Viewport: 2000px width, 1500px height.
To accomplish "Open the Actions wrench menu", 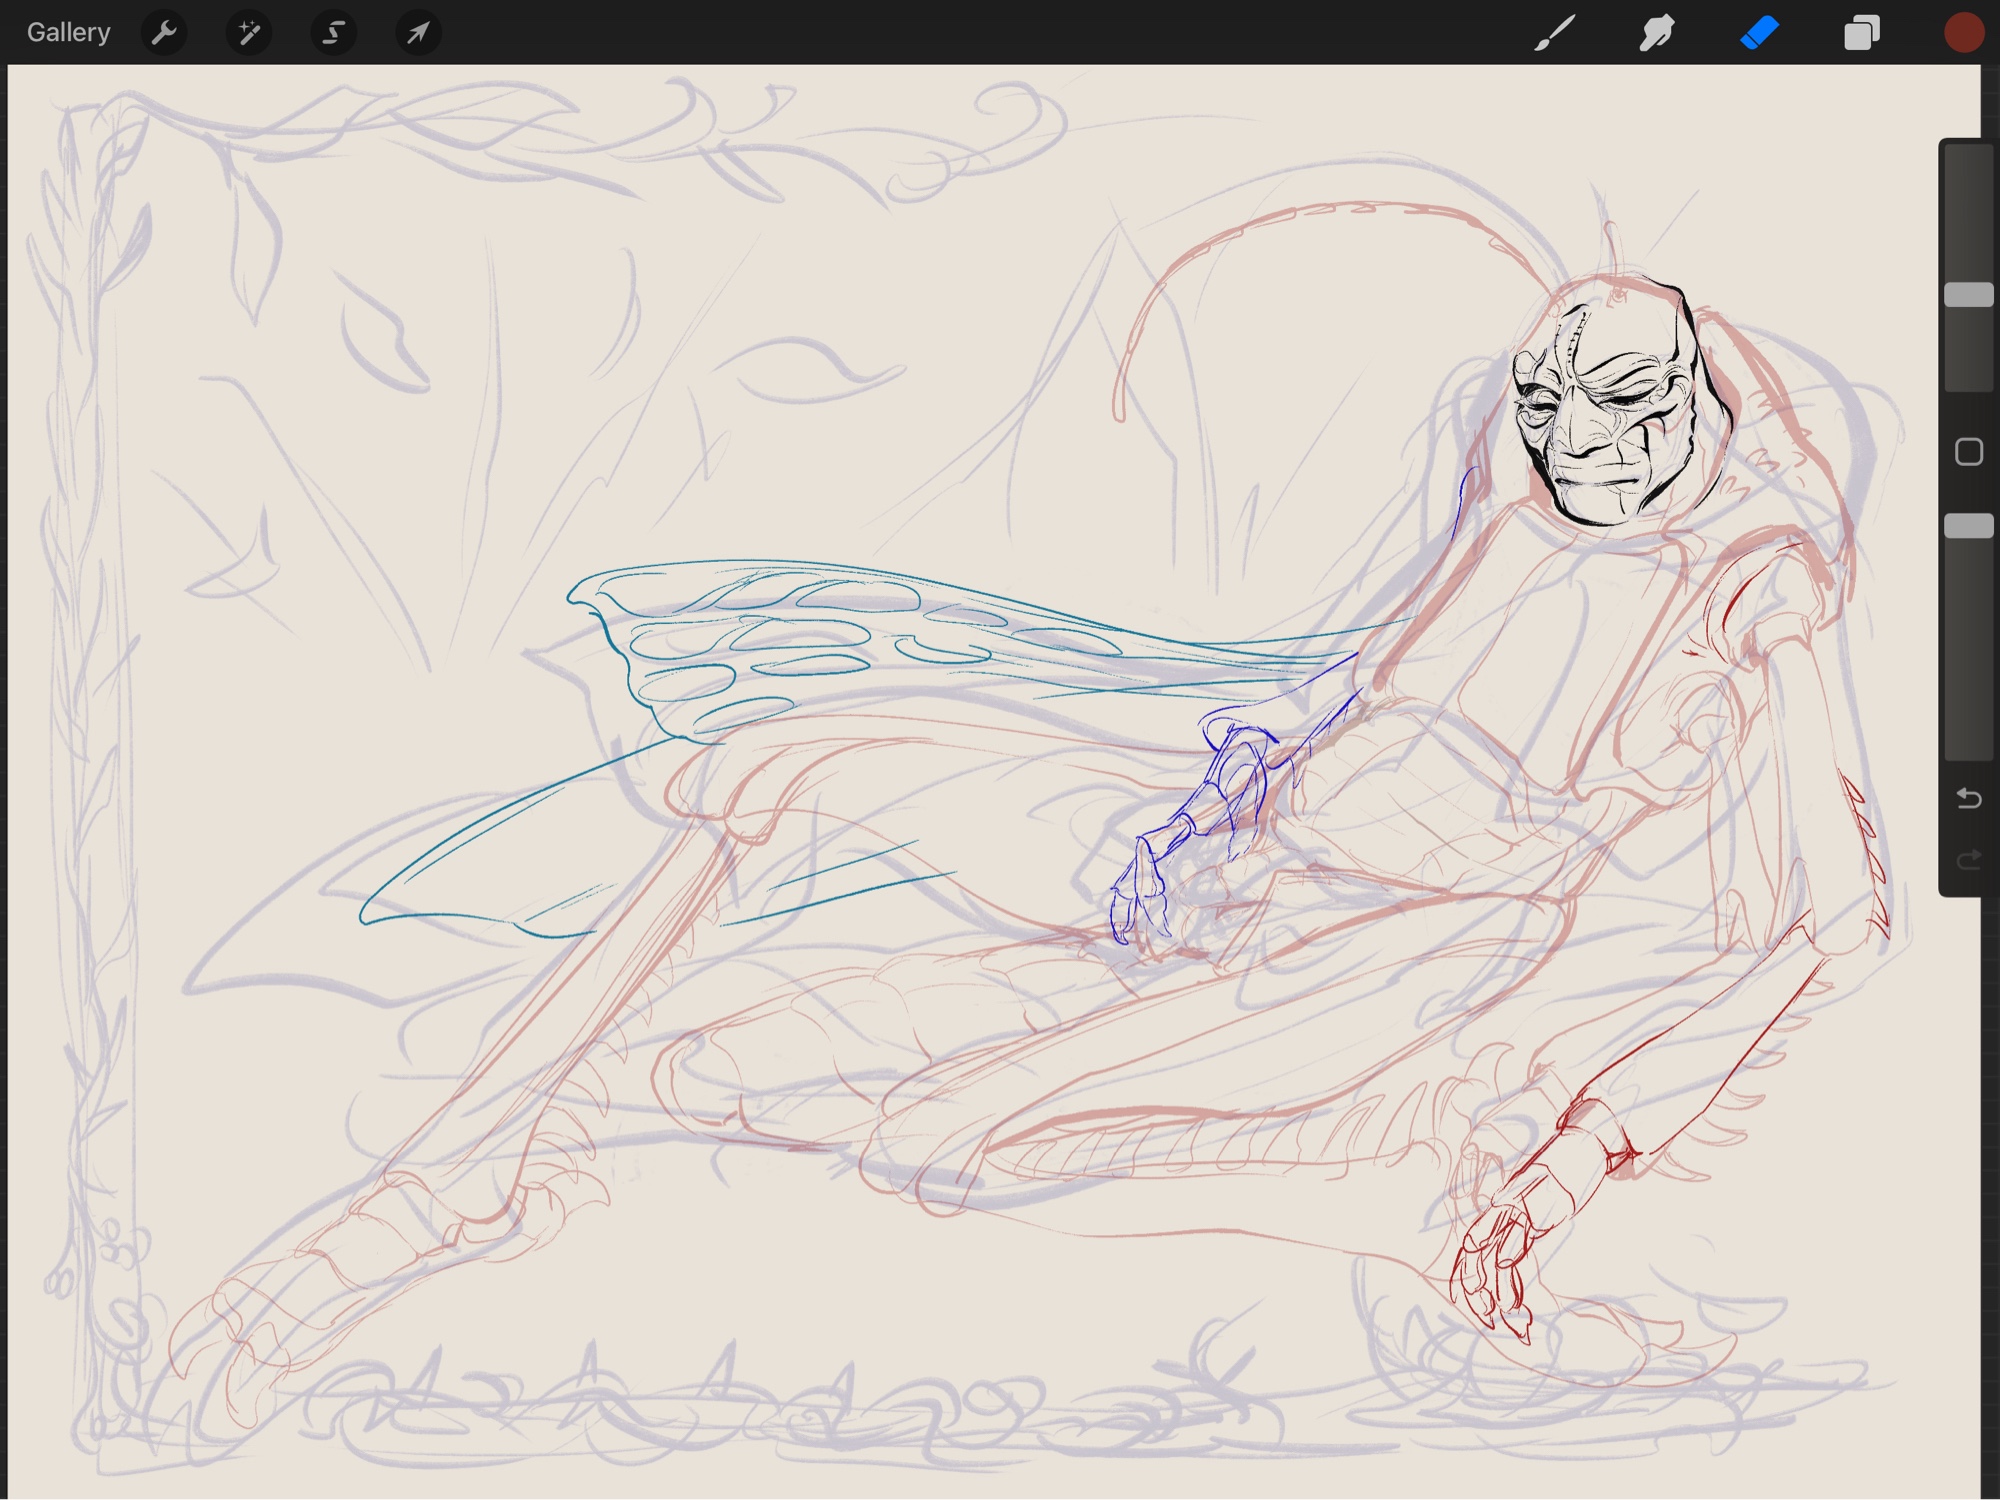I will coord(164,33).
